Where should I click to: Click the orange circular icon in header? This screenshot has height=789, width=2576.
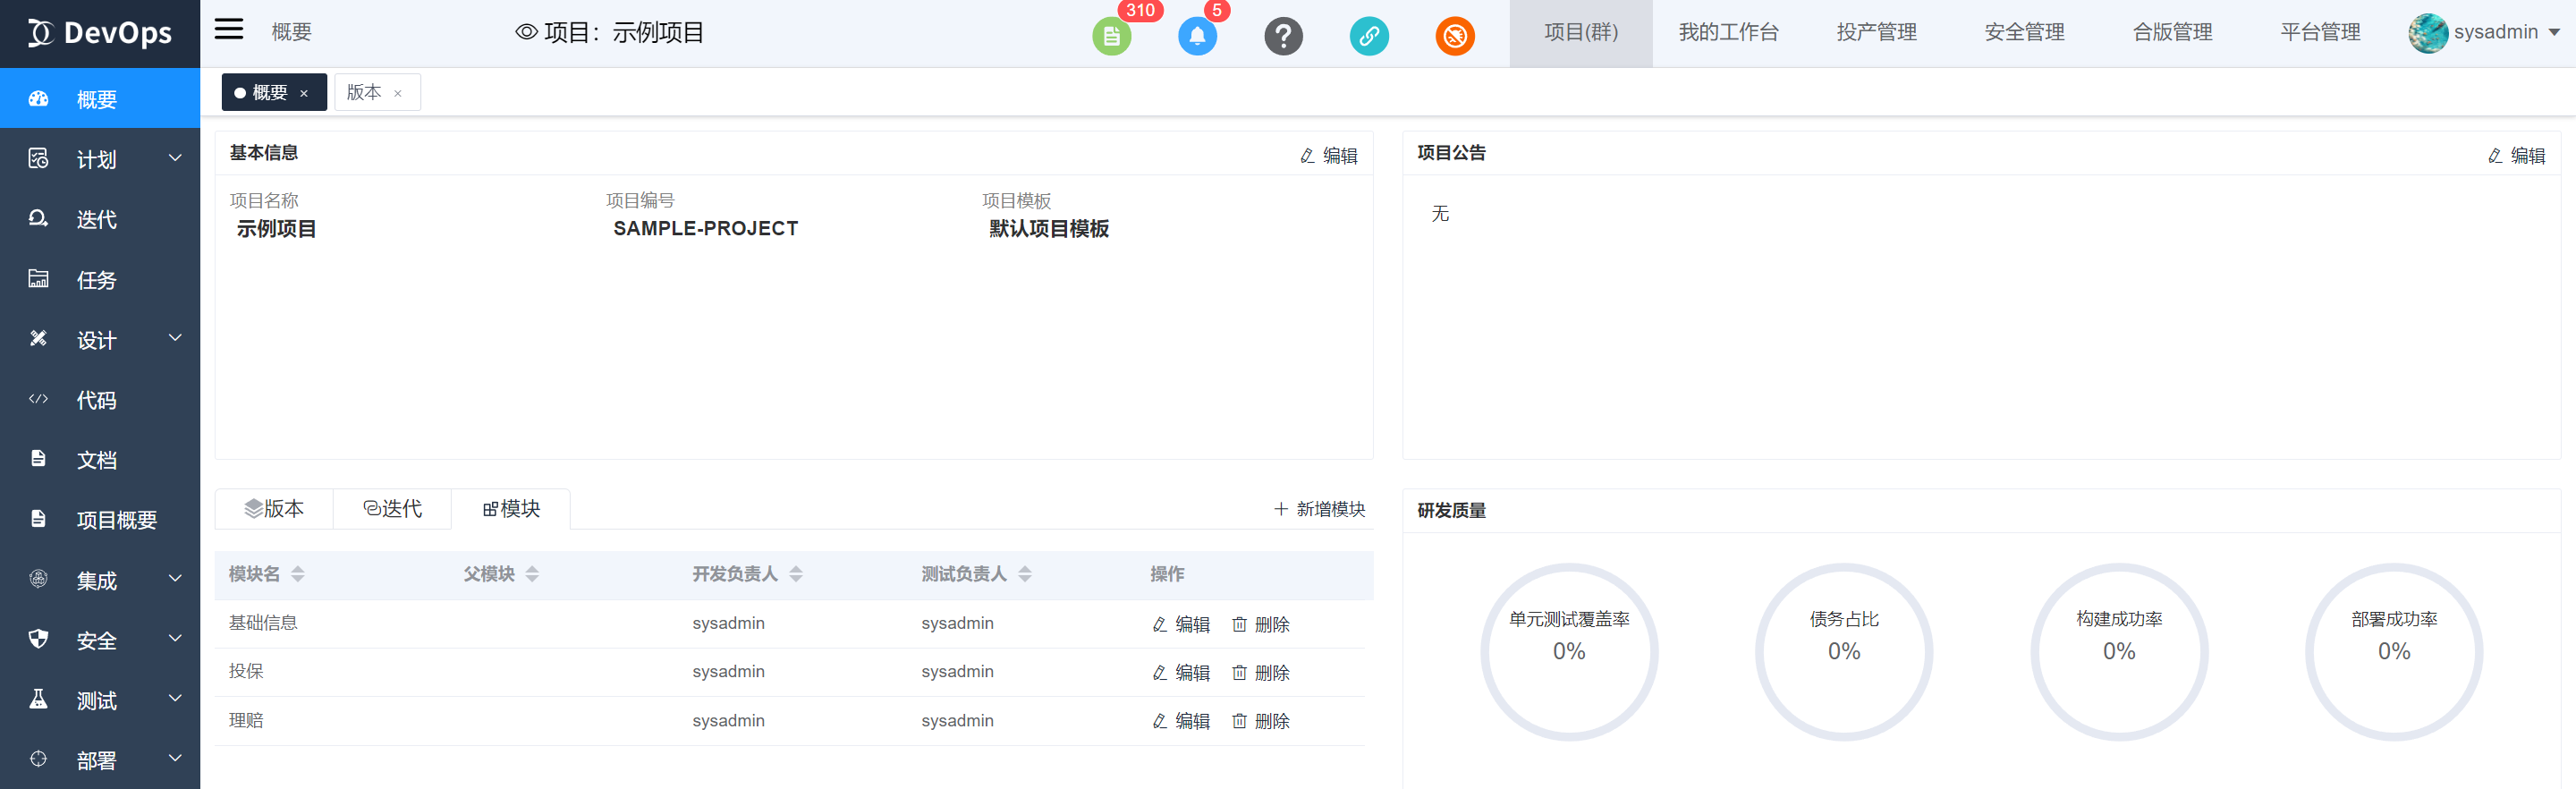1455,37
